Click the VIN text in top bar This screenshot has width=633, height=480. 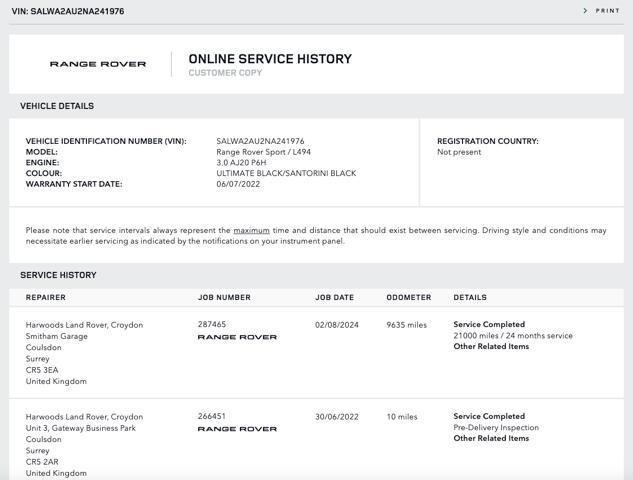click(x=68, y=11)
